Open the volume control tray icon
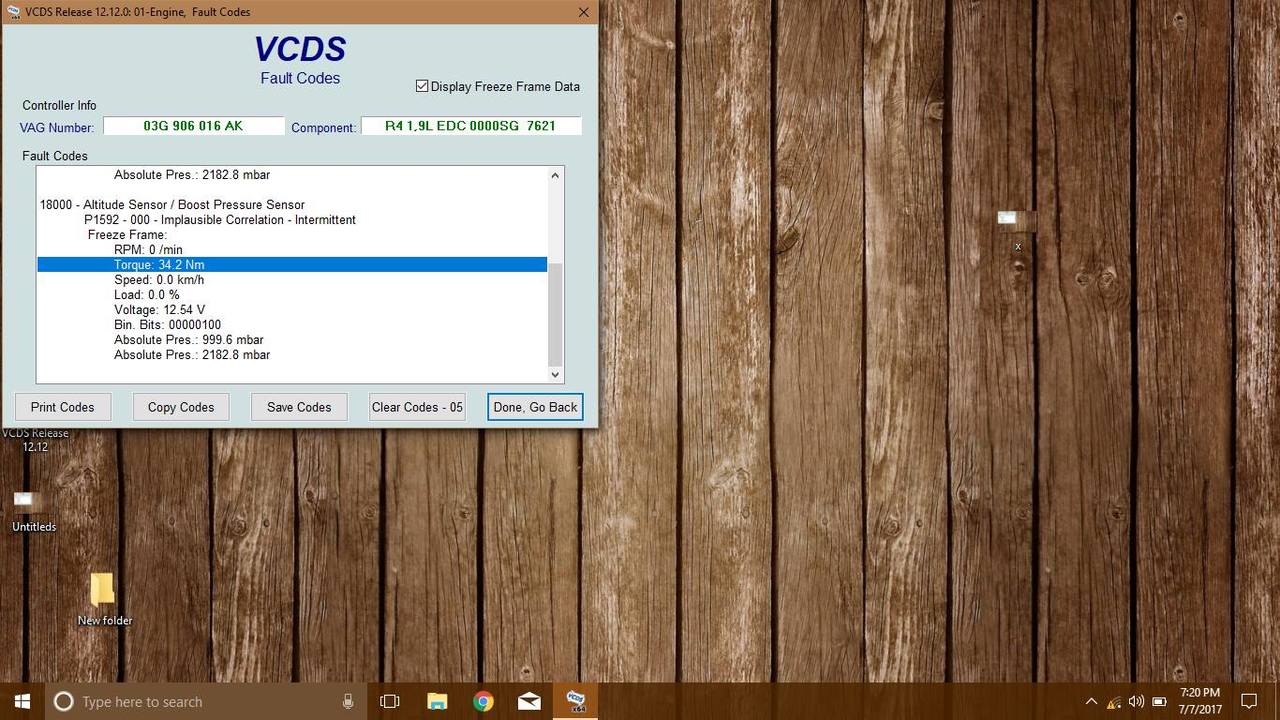 point(1137,702)
